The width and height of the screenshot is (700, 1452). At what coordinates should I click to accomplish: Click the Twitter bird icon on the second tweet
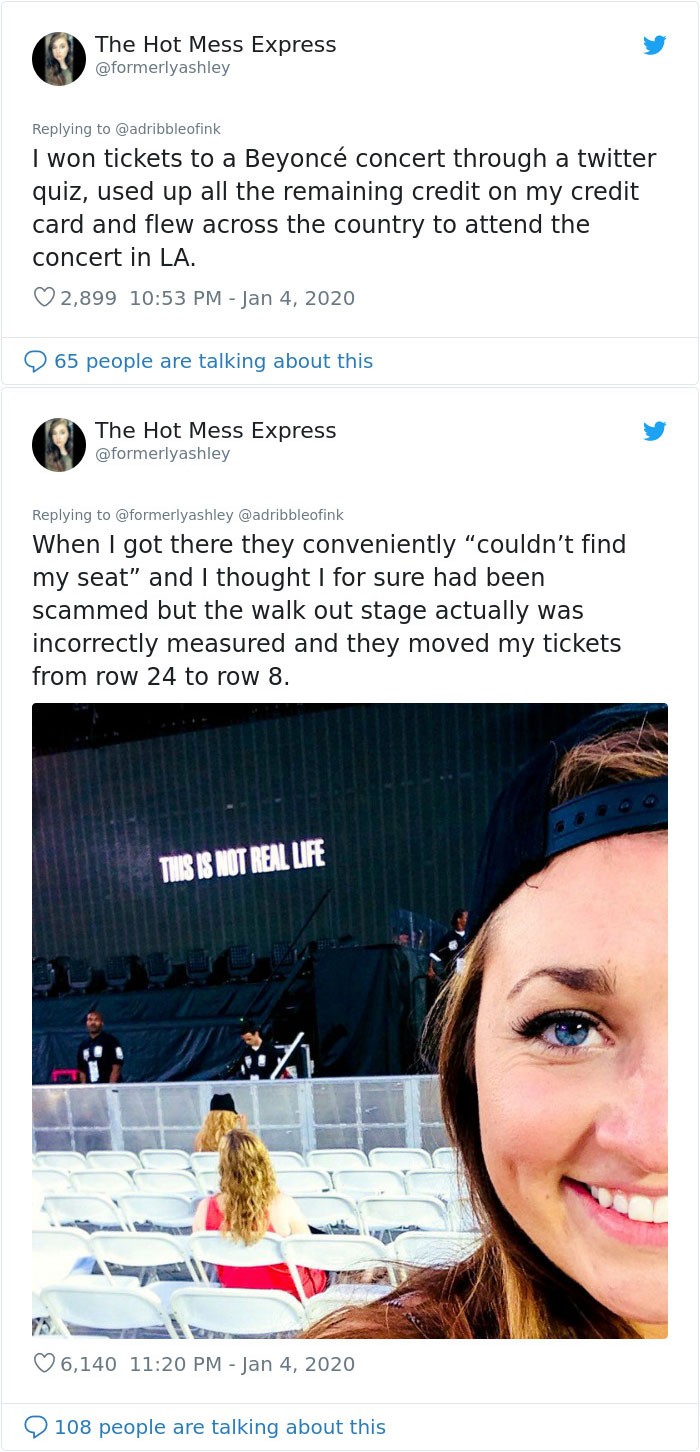655,432
